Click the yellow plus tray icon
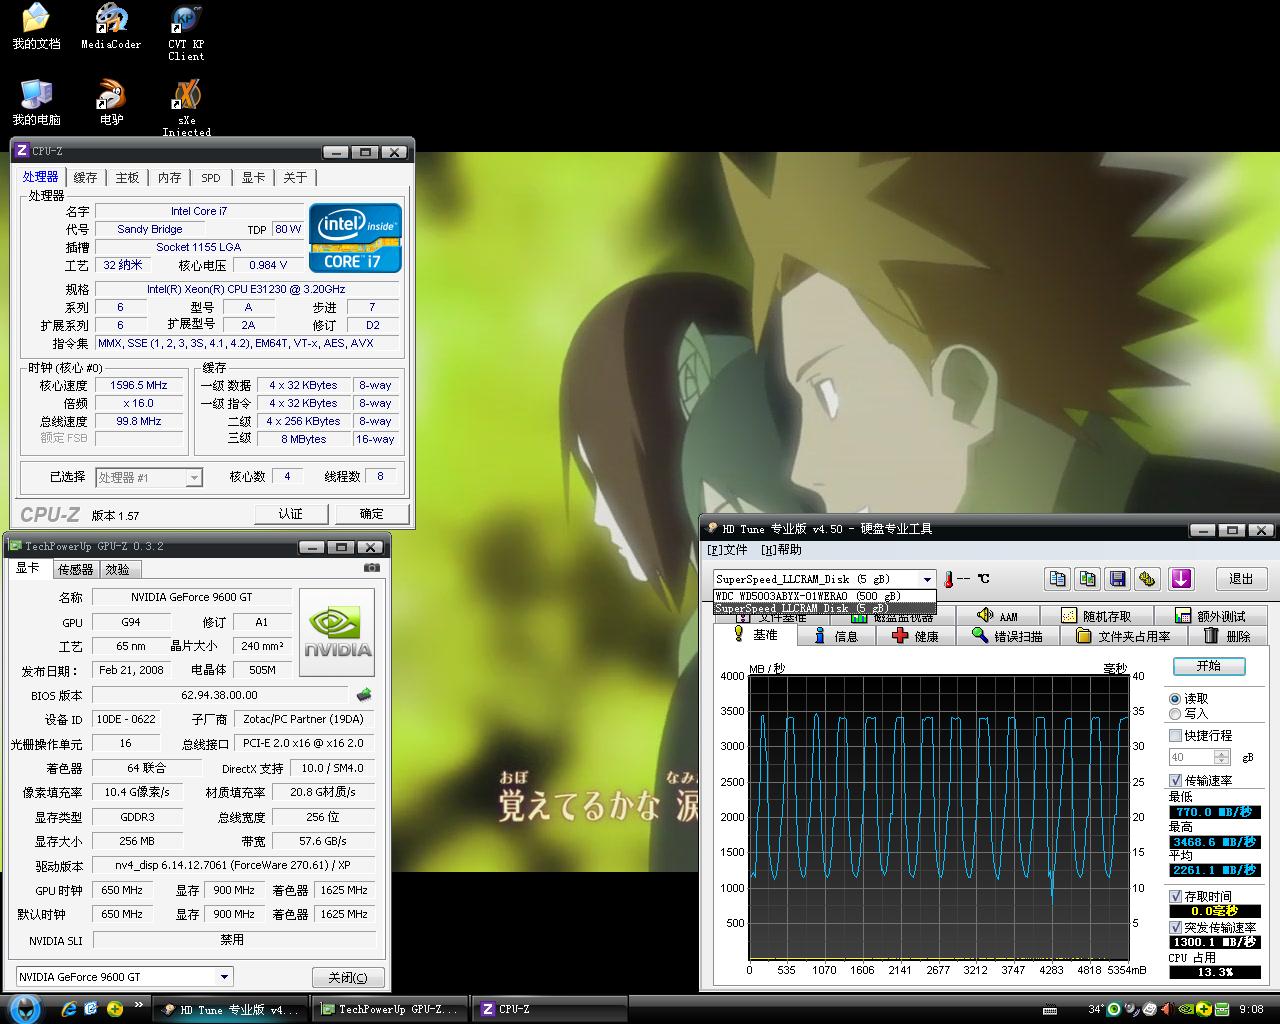 click(x=1204, y=1009)
